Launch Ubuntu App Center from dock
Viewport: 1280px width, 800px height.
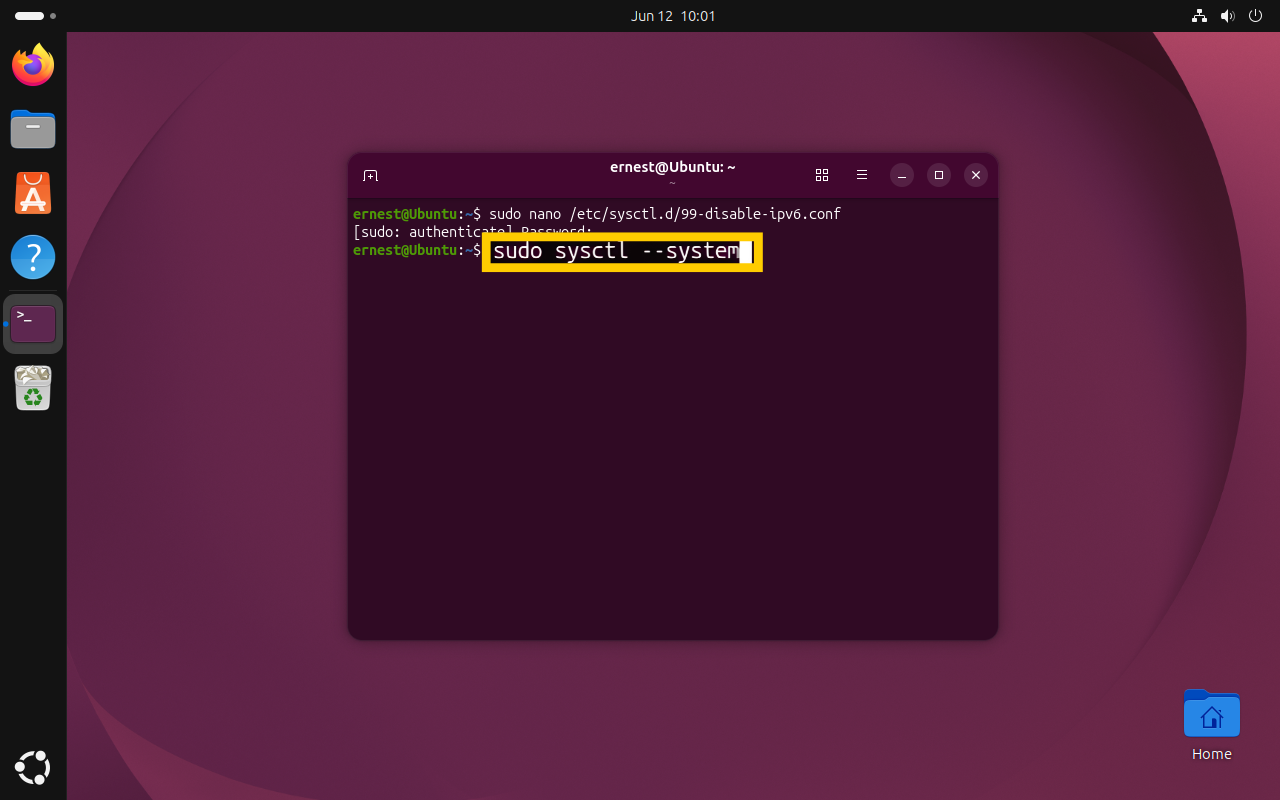tap(33, 193)
